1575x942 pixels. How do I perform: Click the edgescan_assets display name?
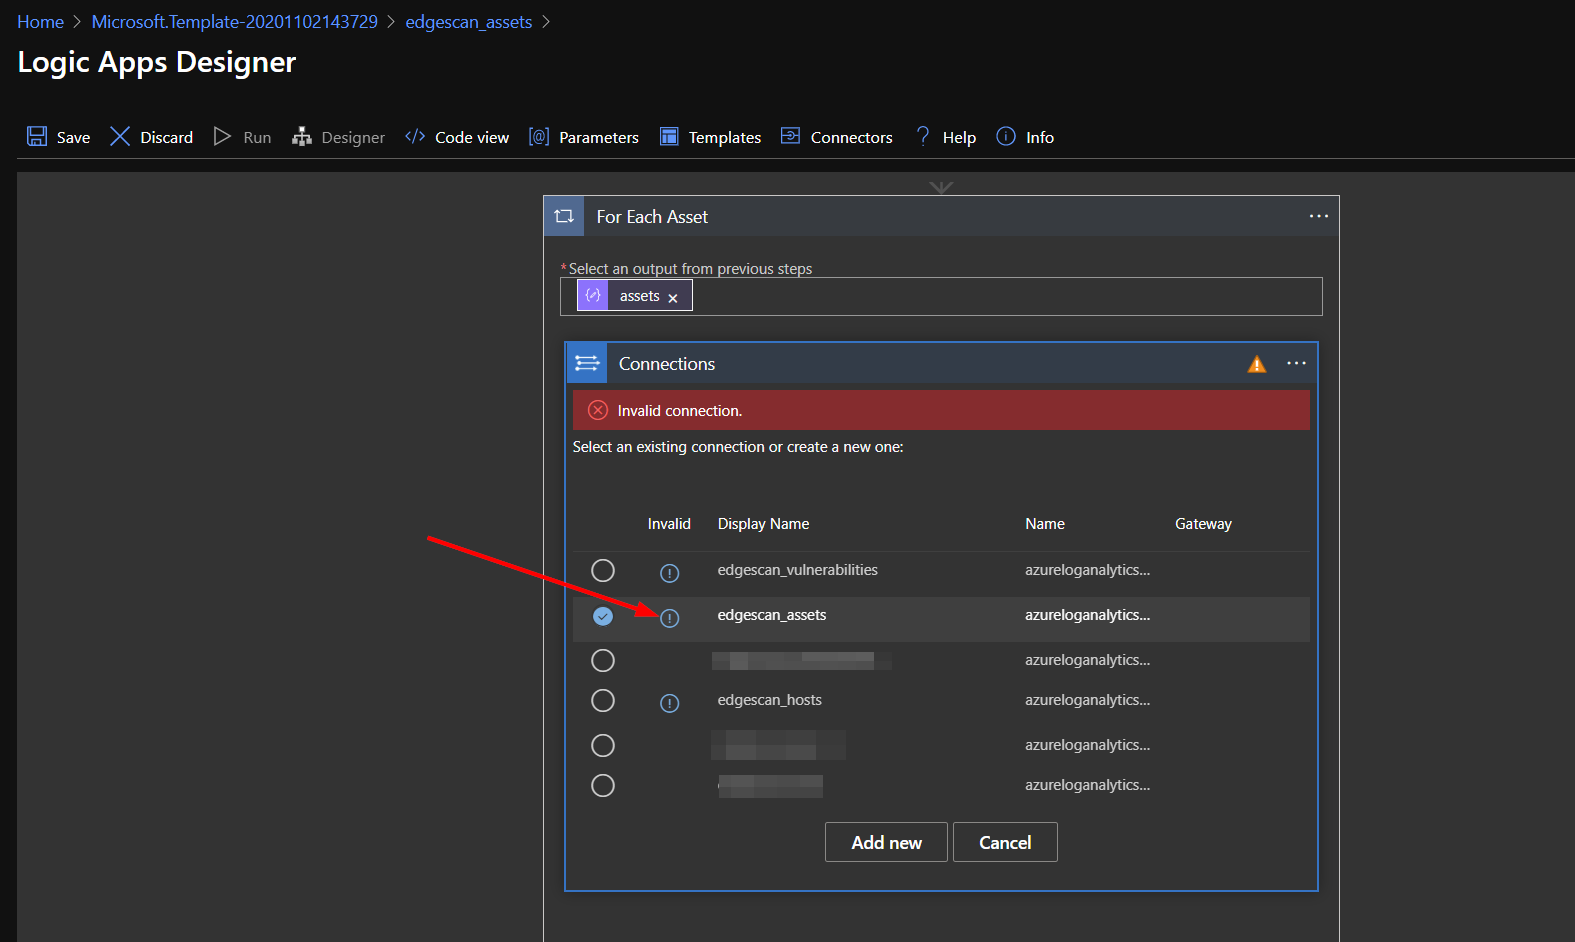tap(772, 615)
